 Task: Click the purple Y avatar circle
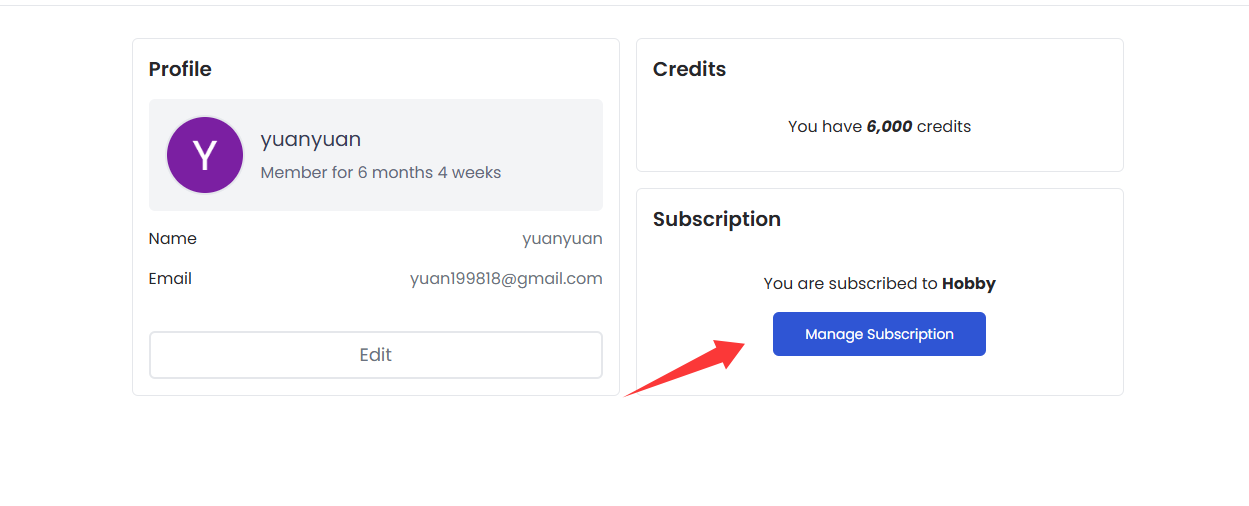pyautogui.click(x=205, y=155)
